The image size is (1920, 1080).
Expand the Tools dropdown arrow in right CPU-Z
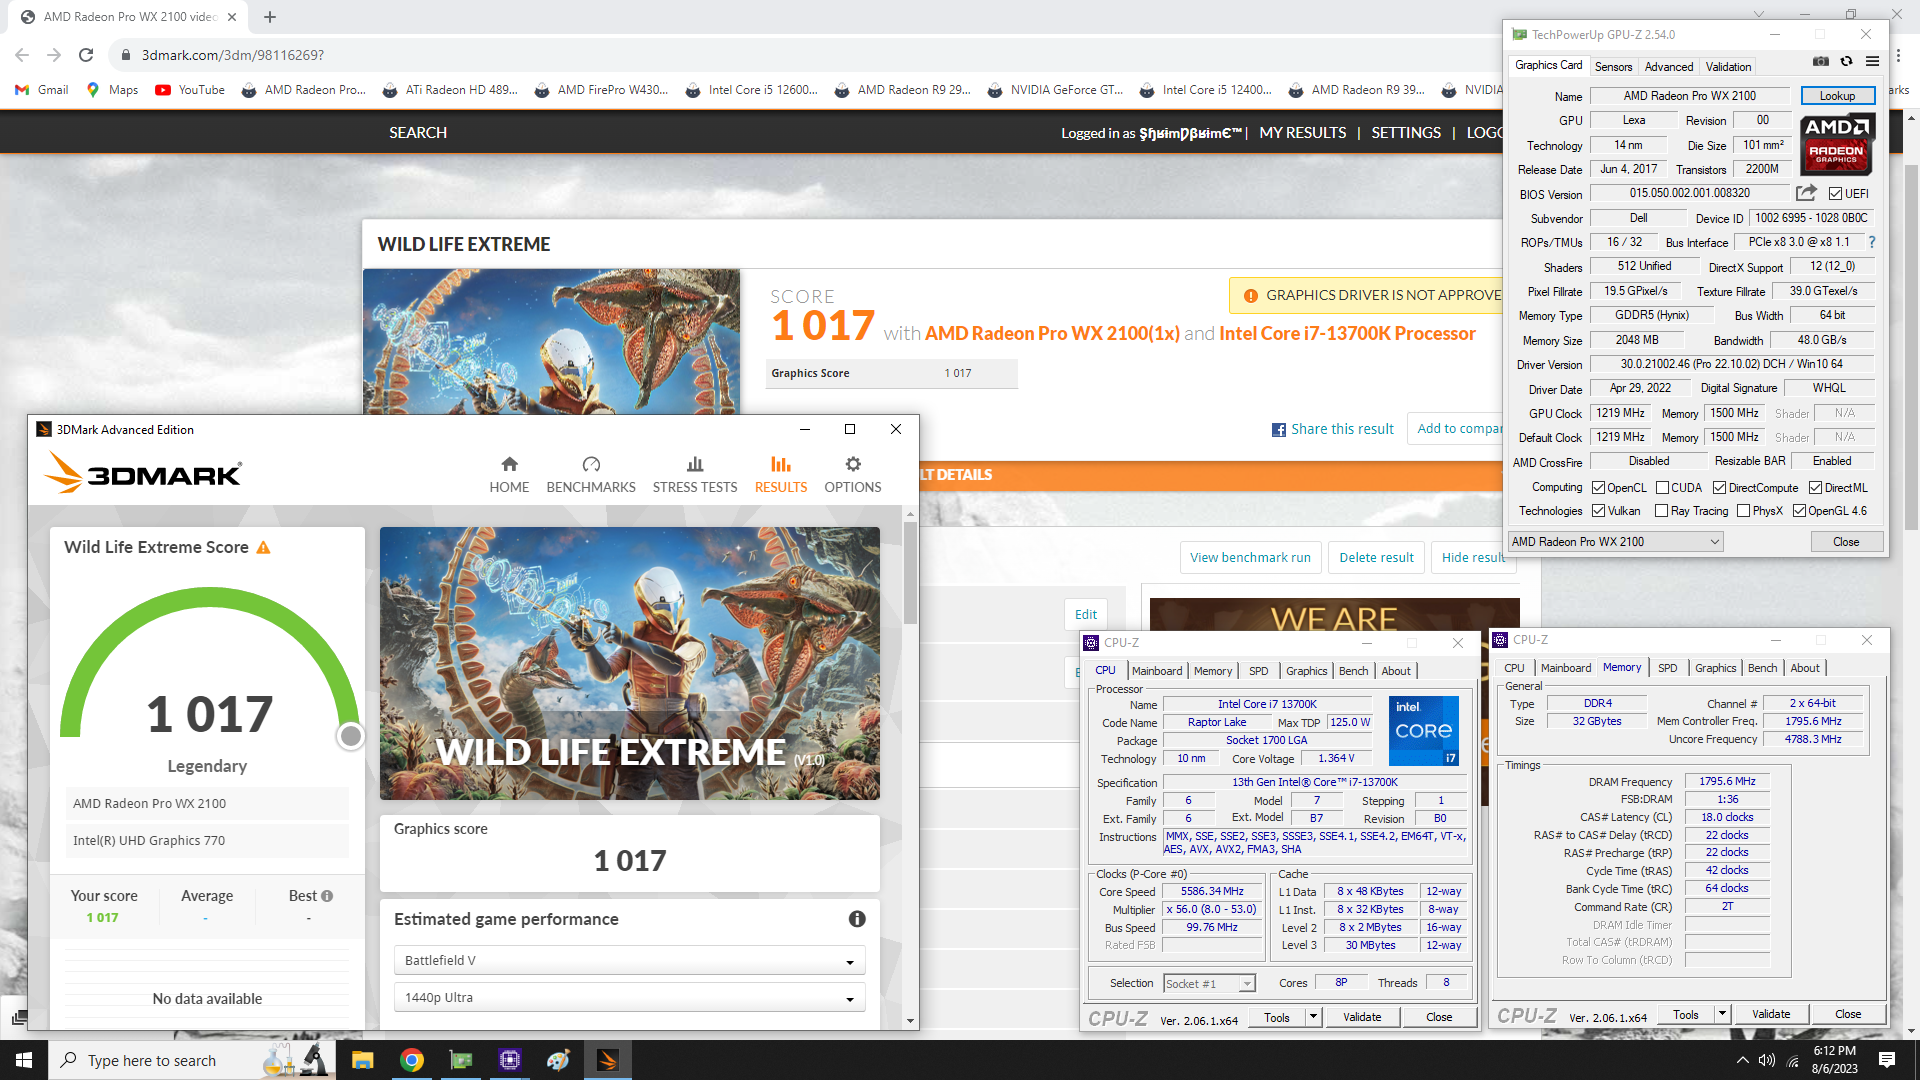(1722, 1014)
